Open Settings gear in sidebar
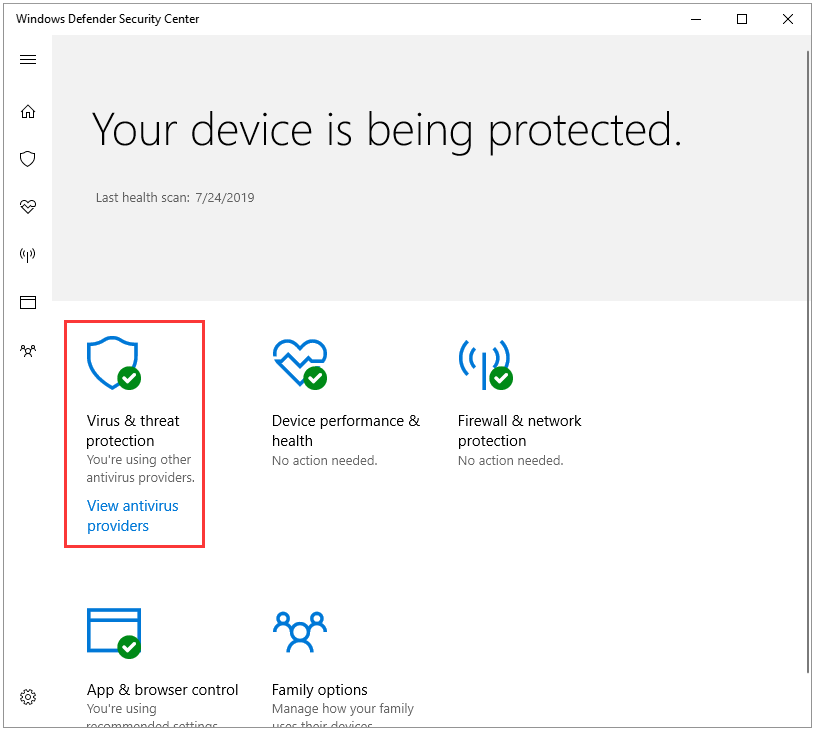 tap(28, 697)
